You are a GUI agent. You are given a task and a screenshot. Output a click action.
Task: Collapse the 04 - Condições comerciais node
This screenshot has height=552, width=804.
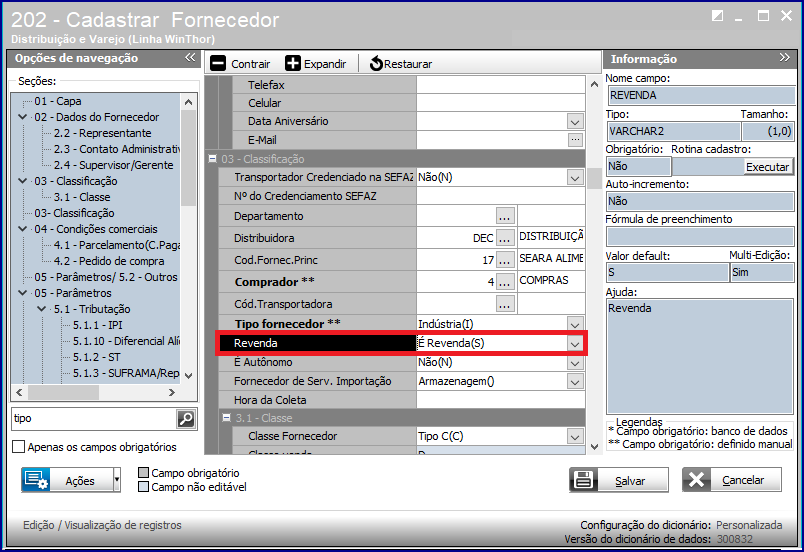[x=23, y=229]
